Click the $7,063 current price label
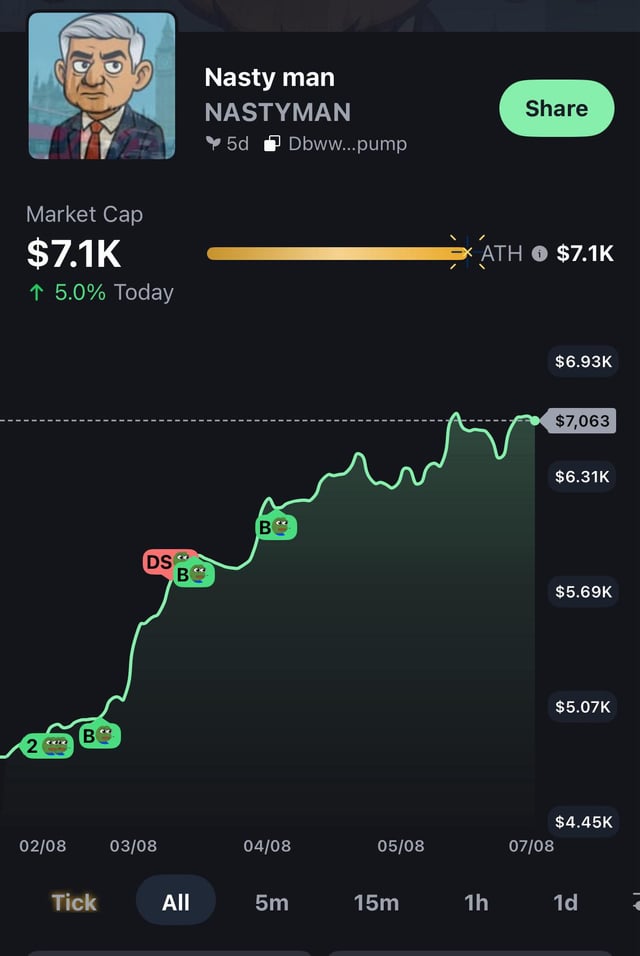The width and height of the screenshot is (640, 956). coord(582,421)
